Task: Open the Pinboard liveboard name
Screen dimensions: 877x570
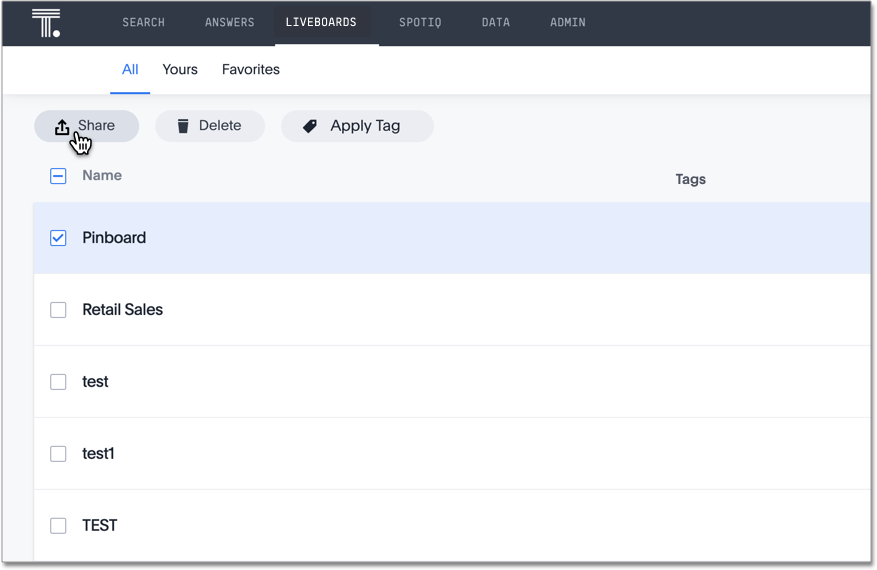Action: 114,238
